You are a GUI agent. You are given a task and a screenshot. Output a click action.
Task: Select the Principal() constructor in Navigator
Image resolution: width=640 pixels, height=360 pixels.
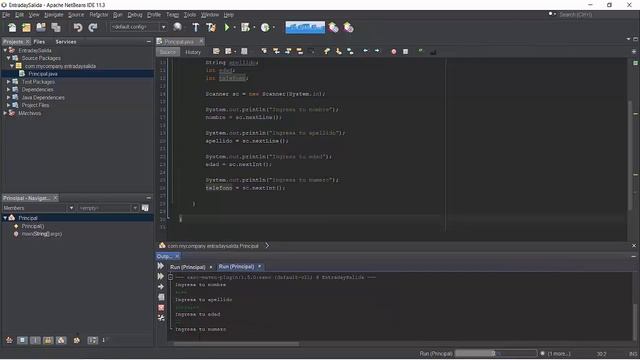pos(33,226)
